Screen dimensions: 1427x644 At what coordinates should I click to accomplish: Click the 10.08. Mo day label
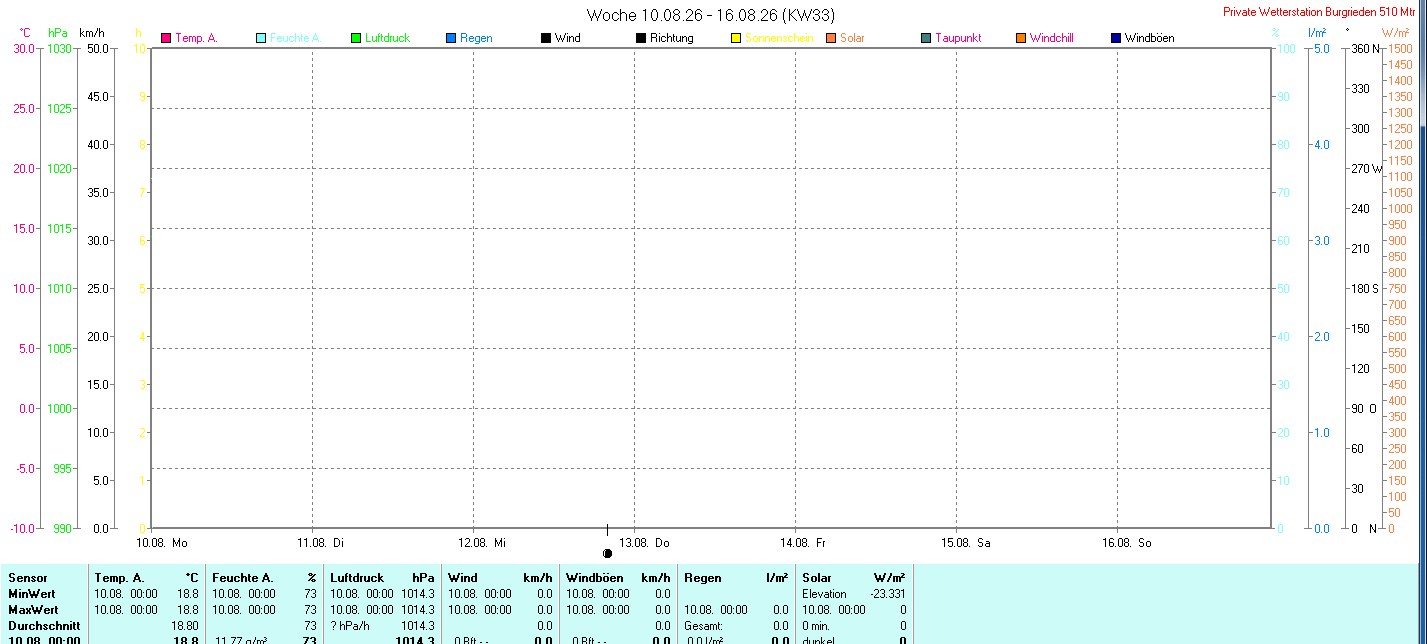[162, 543]
